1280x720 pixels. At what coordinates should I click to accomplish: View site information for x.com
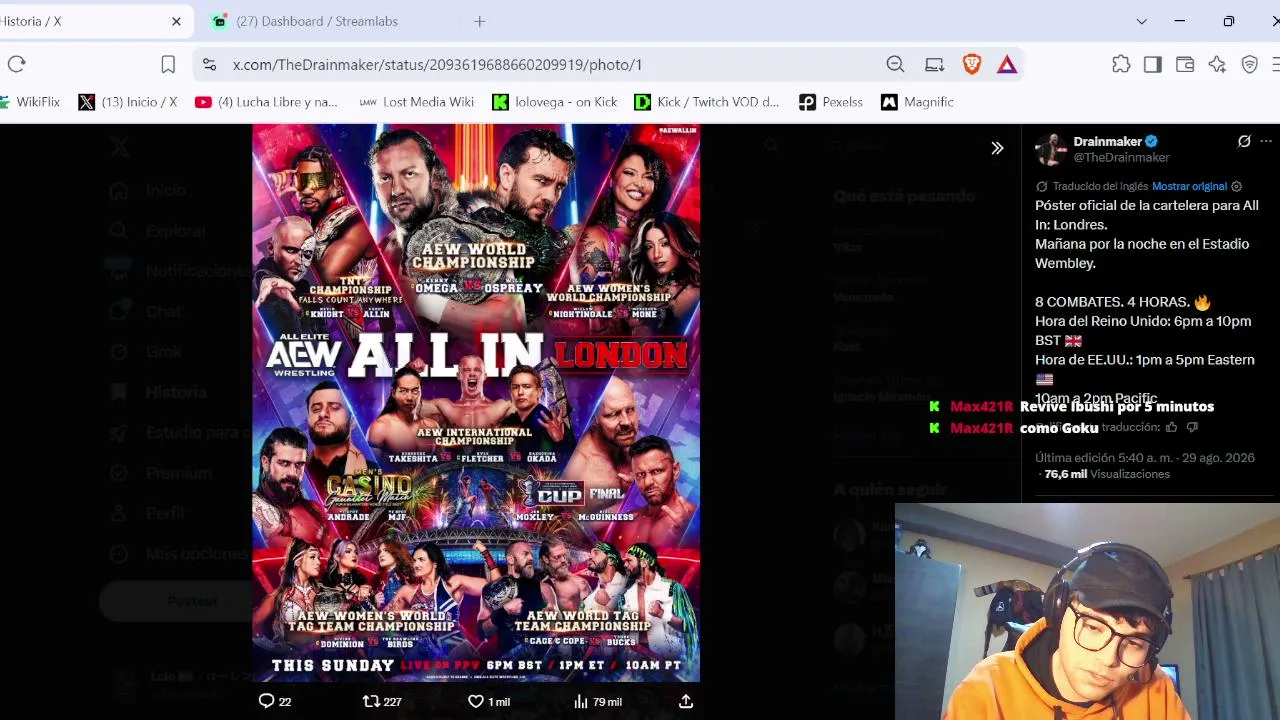click(209, 64)
